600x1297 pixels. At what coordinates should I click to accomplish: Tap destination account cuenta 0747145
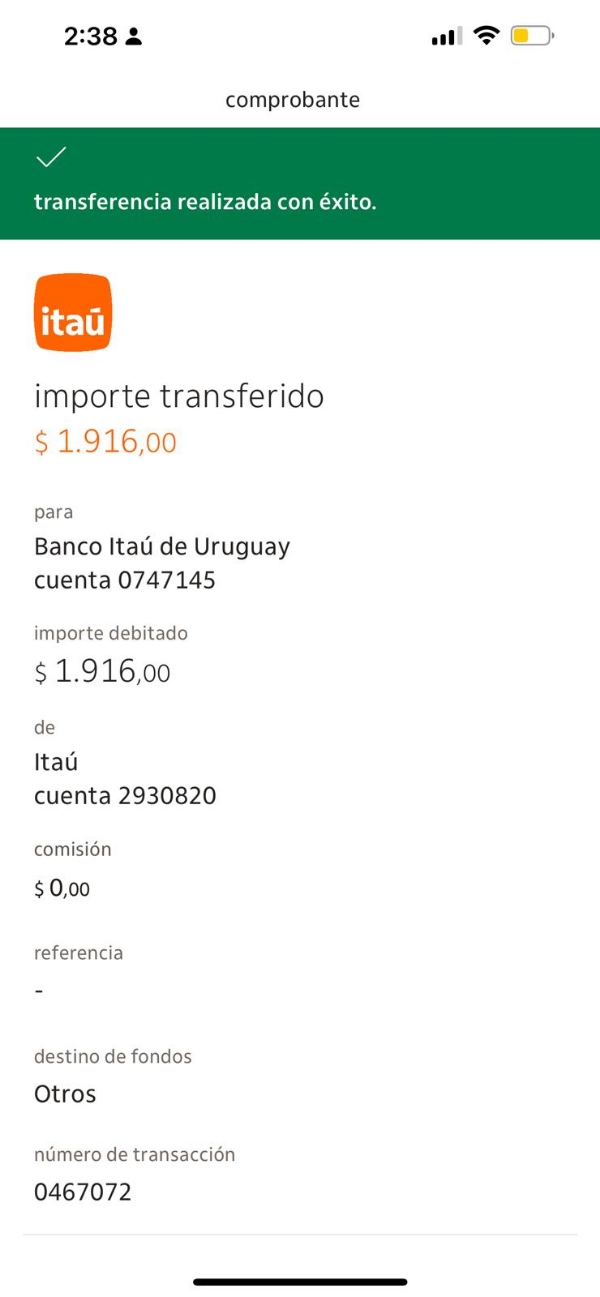coord(125,580)
